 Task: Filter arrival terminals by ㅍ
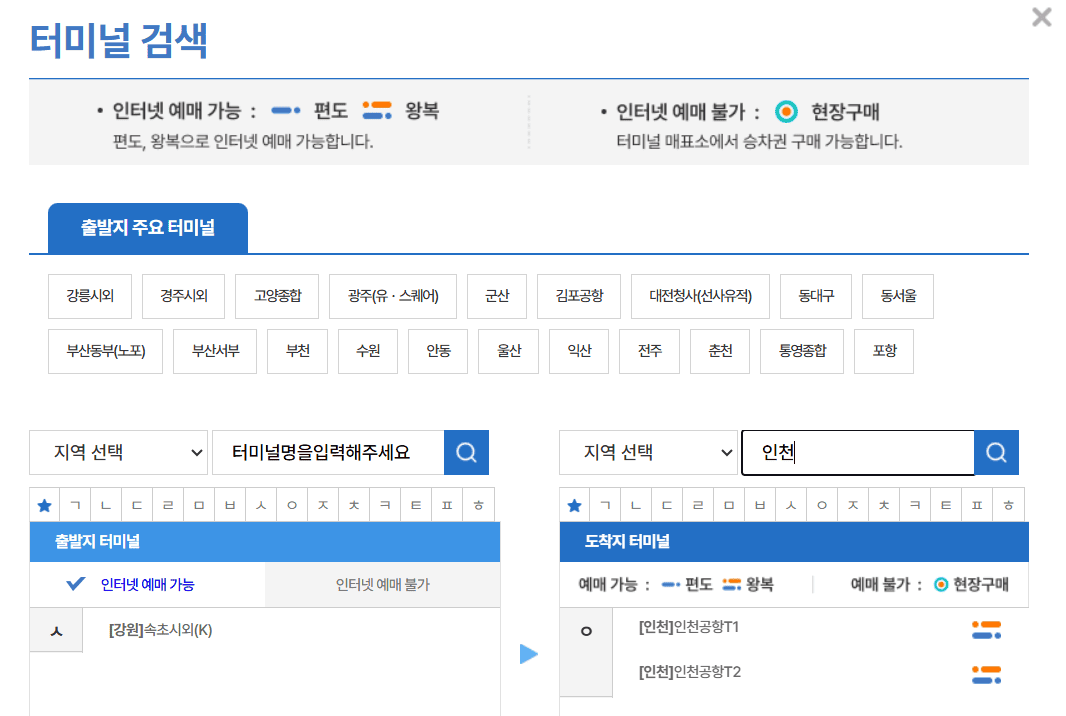[977, 505]
